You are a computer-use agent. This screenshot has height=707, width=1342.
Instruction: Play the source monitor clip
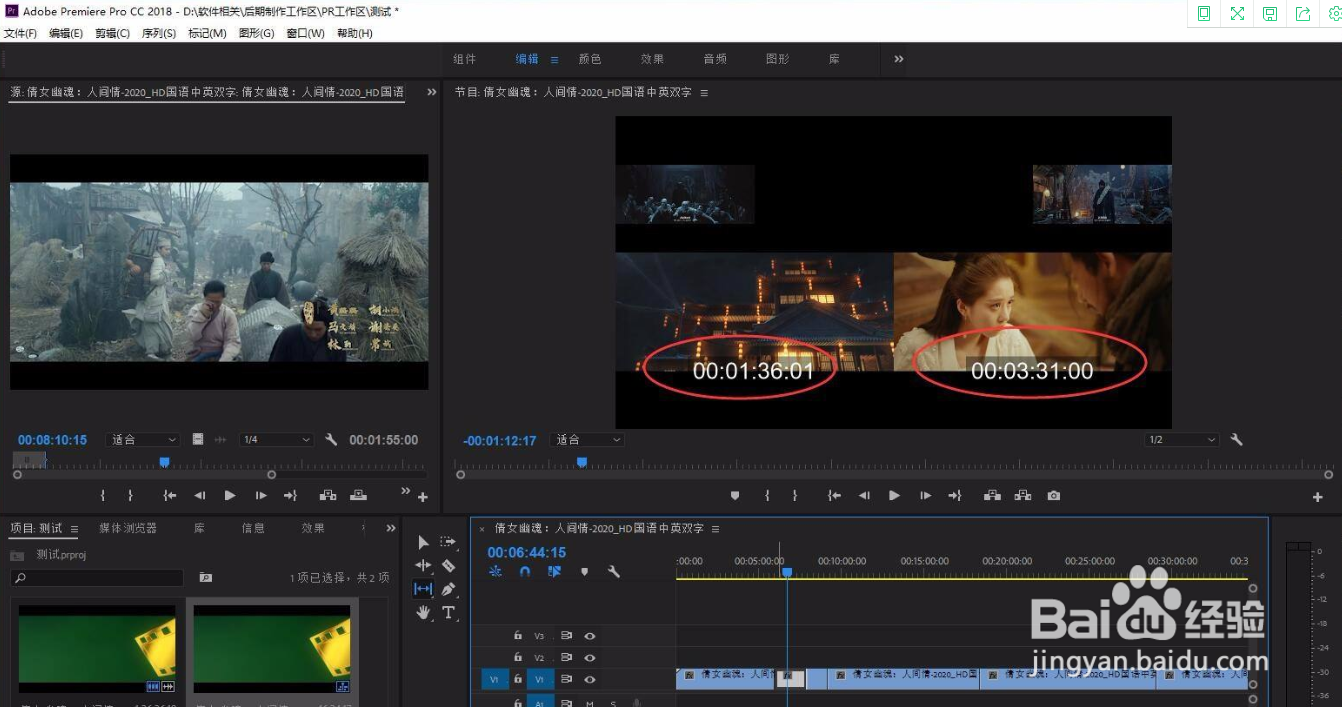(x=230, y=495)
